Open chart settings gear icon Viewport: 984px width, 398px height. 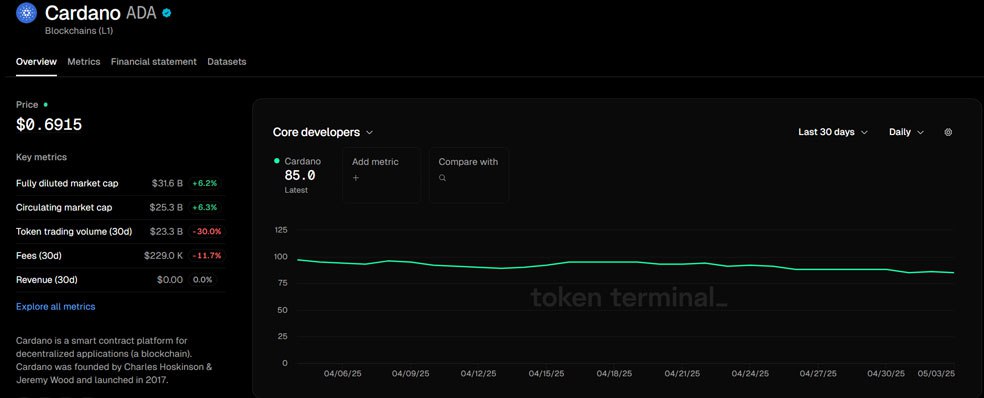[948, 132]
